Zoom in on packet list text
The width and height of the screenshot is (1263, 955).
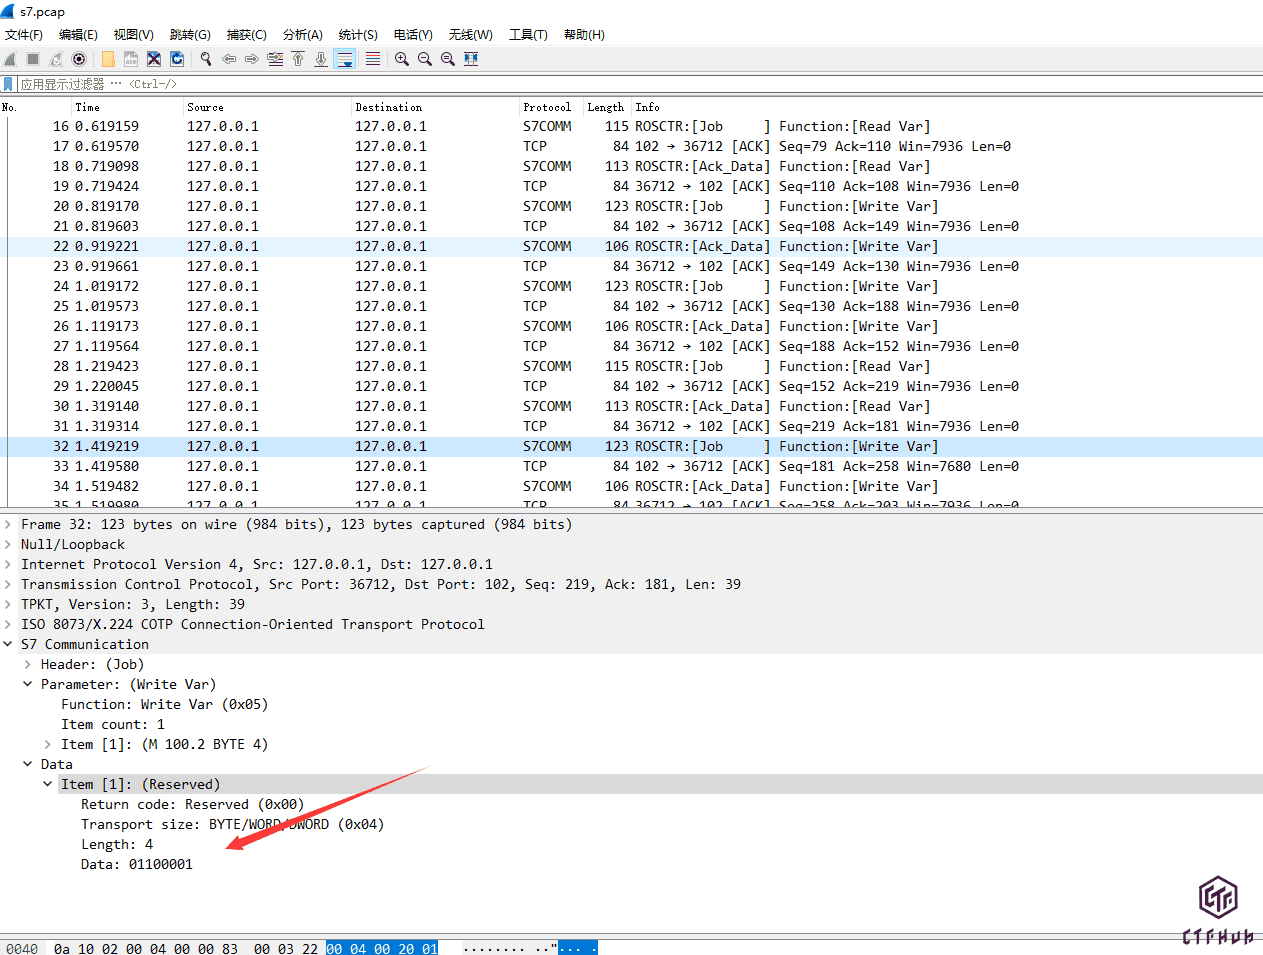click(x=402, y=59)
